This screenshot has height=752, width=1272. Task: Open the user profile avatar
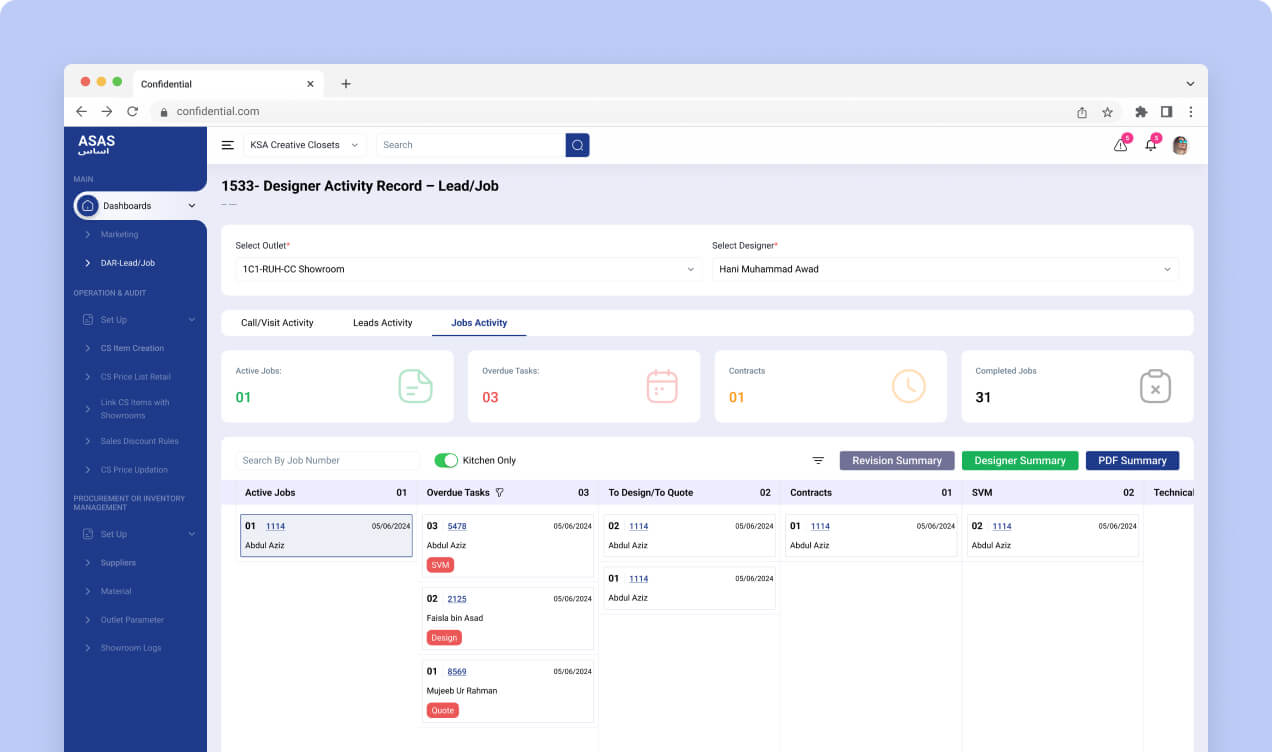[1180, 145]
